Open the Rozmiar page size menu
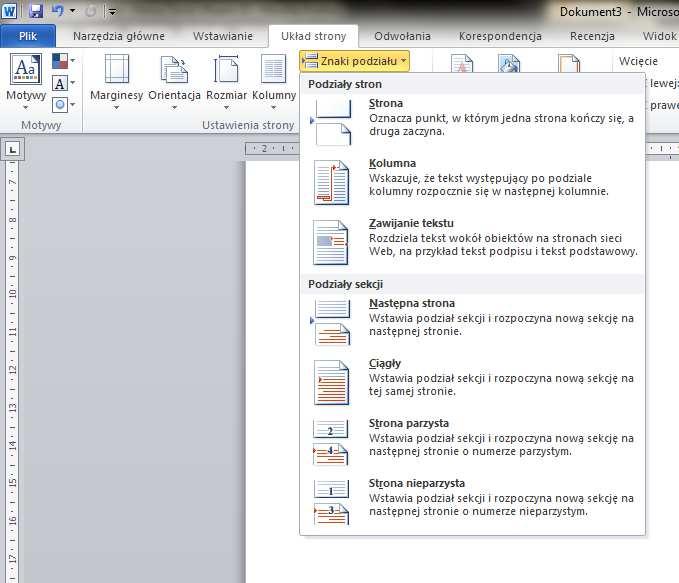This screenshot has width=679, height=583. coord(226,81)
